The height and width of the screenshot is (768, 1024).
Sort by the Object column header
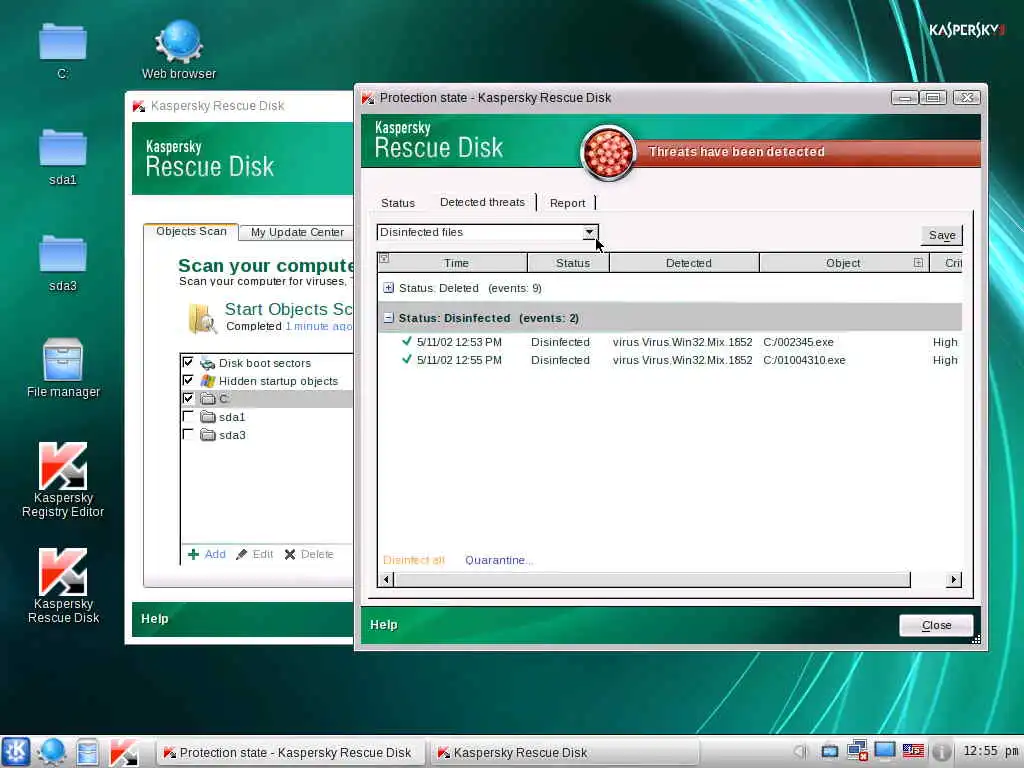point(842,263)
